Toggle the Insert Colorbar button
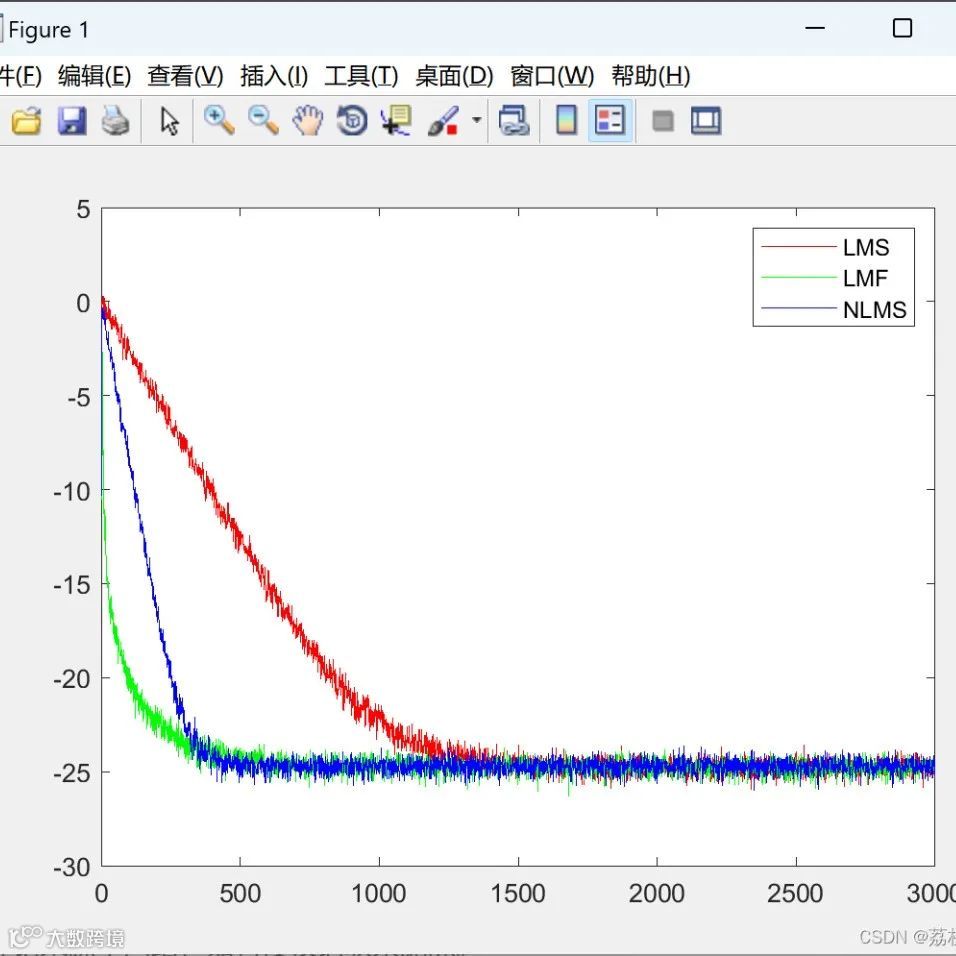Screen dimensions: 956x956 pyautogui.click(x=566, y=122)
